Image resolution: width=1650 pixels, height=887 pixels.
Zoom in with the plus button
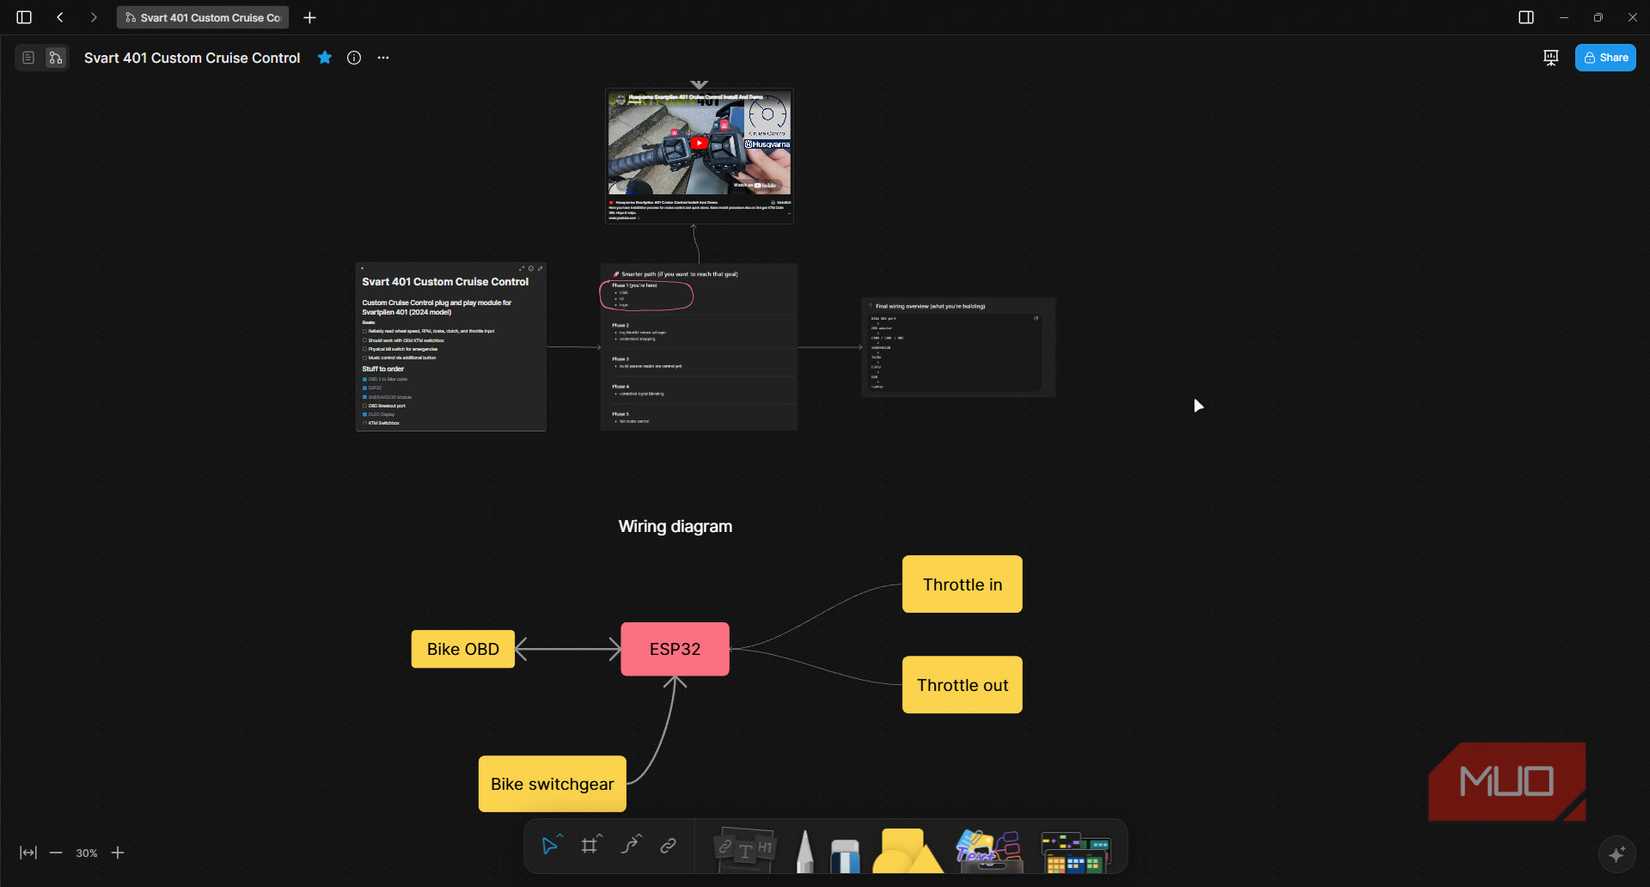pos(118,853)
